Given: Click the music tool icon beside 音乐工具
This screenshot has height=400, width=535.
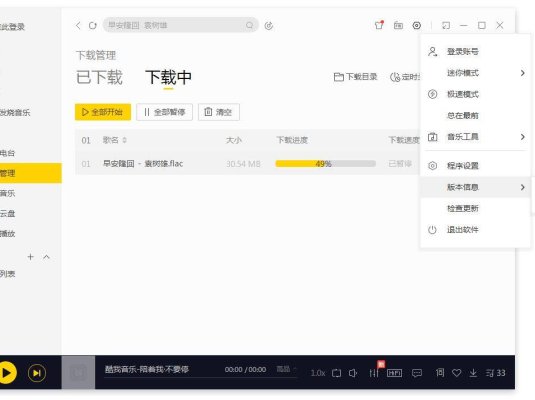Looking at the screenshot, I should coord(432,137).
